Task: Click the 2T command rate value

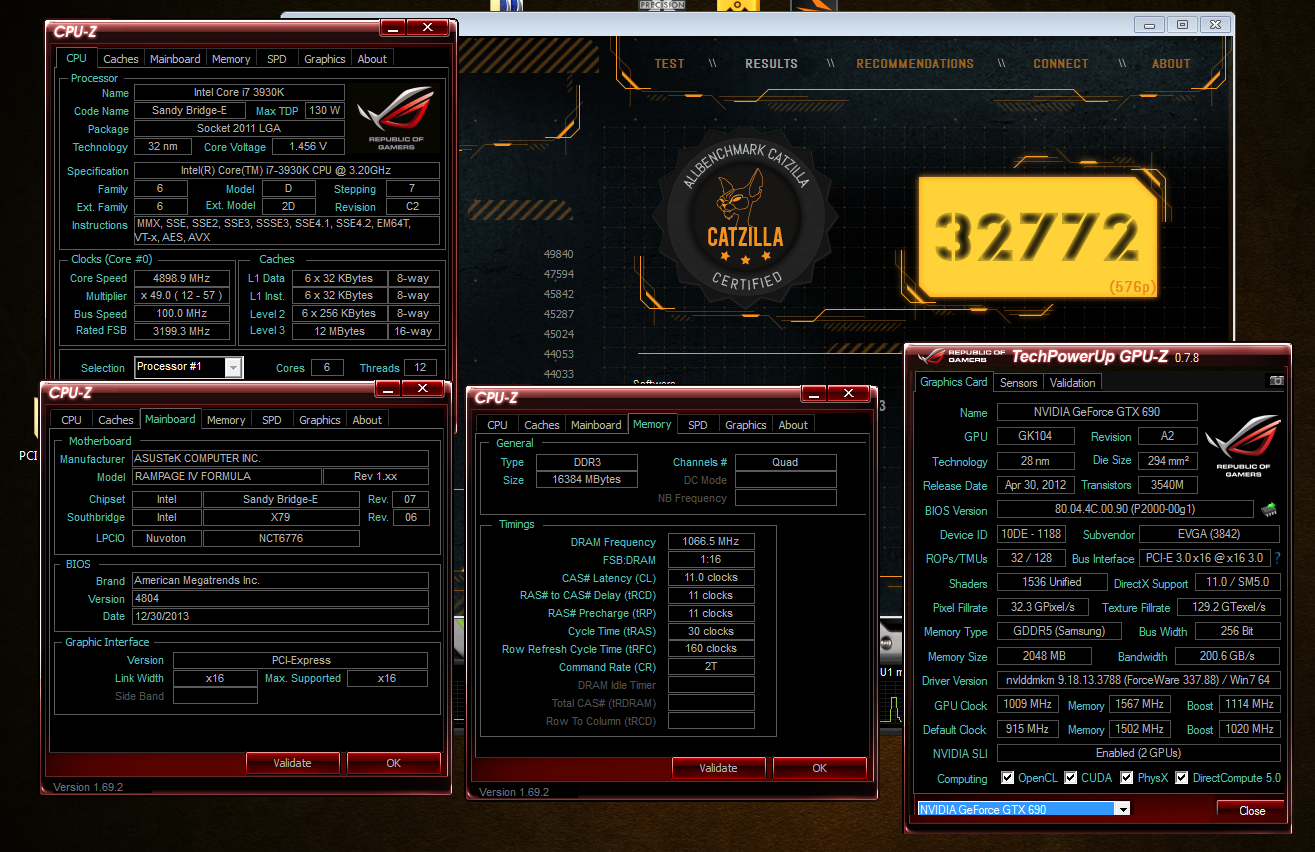Action: click(x=711, y=666)
